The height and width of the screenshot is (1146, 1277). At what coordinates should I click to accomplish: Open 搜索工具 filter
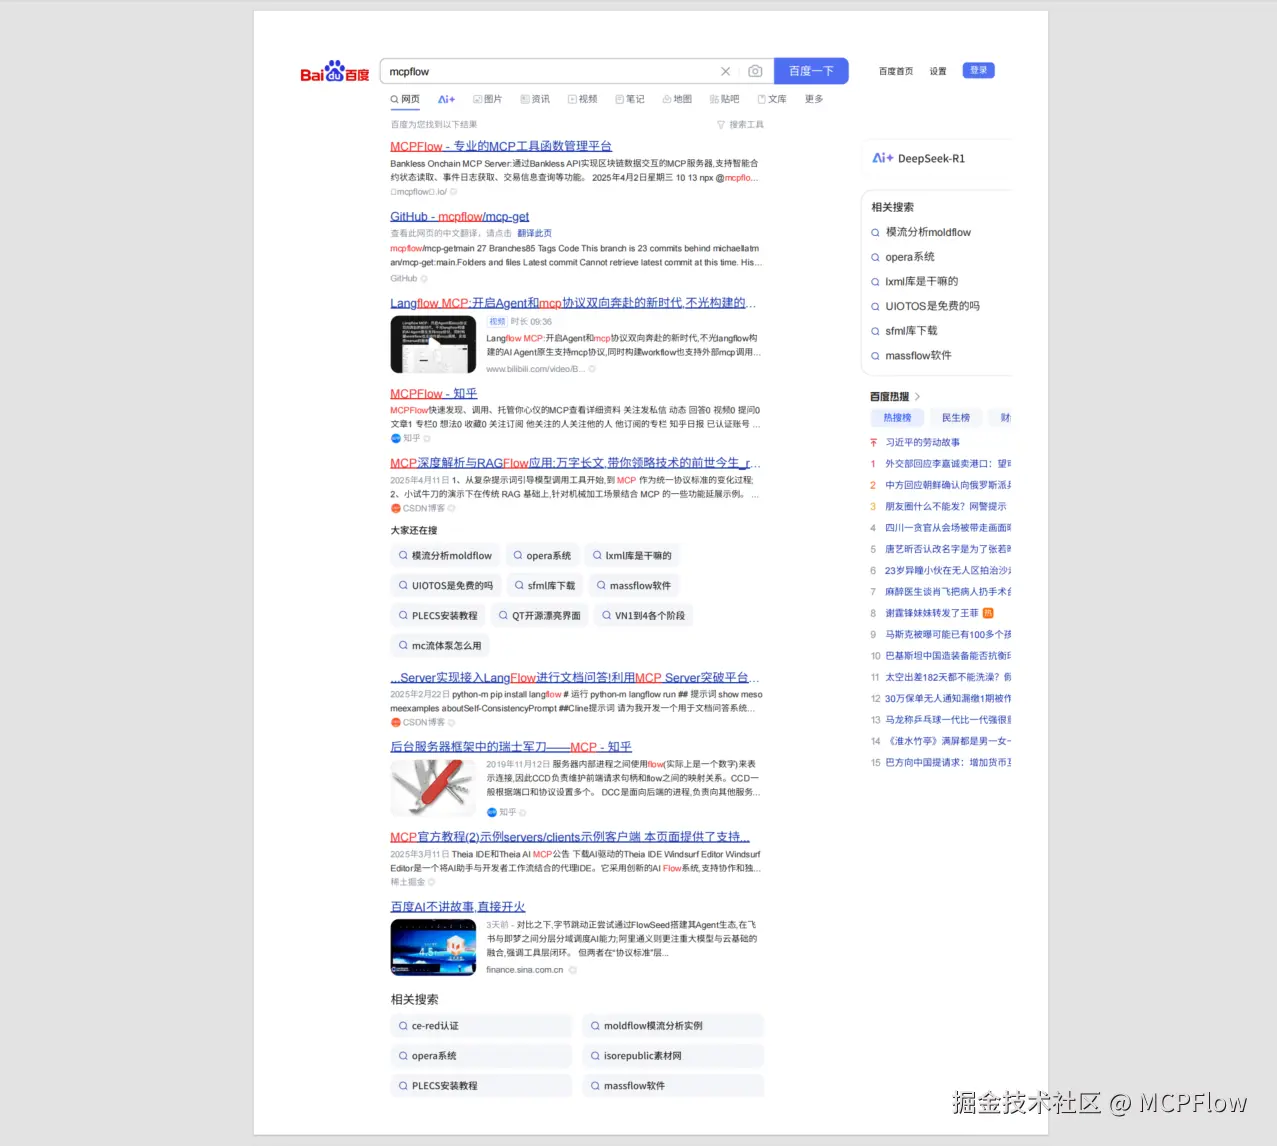coord(740,125)
